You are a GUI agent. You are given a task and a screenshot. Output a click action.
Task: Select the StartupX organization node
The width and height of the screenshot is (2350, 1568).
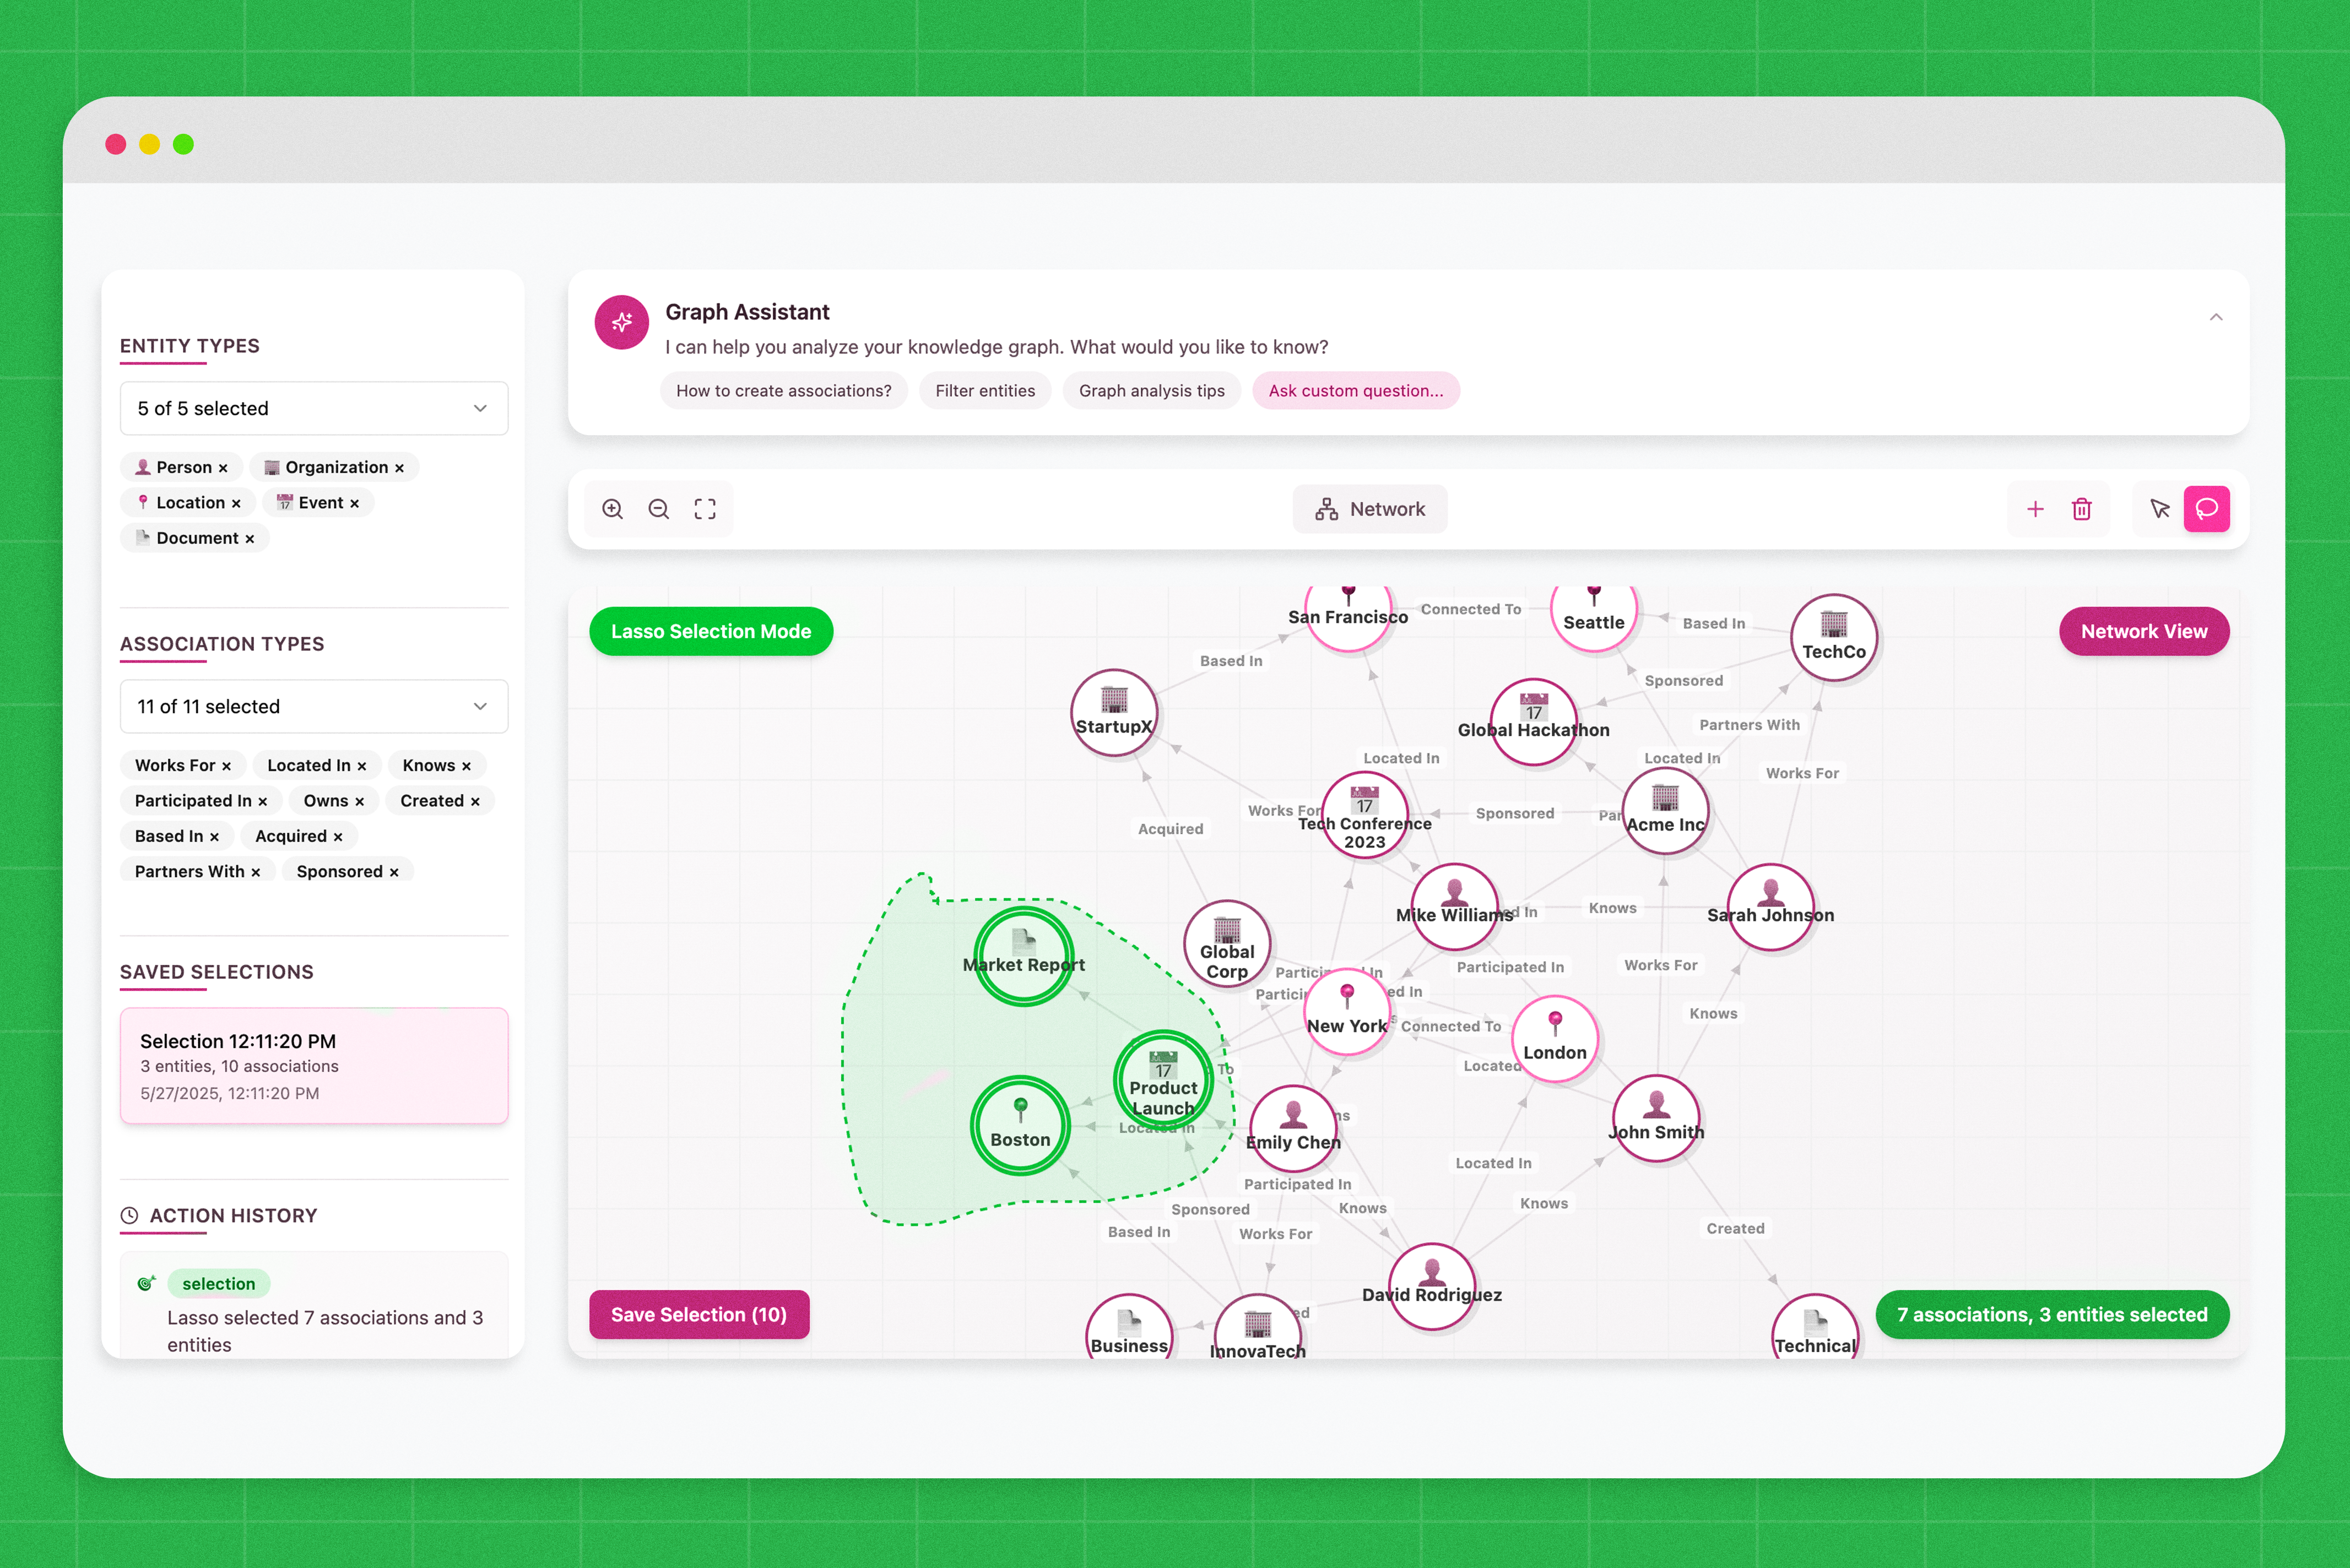pos(1114,712)
